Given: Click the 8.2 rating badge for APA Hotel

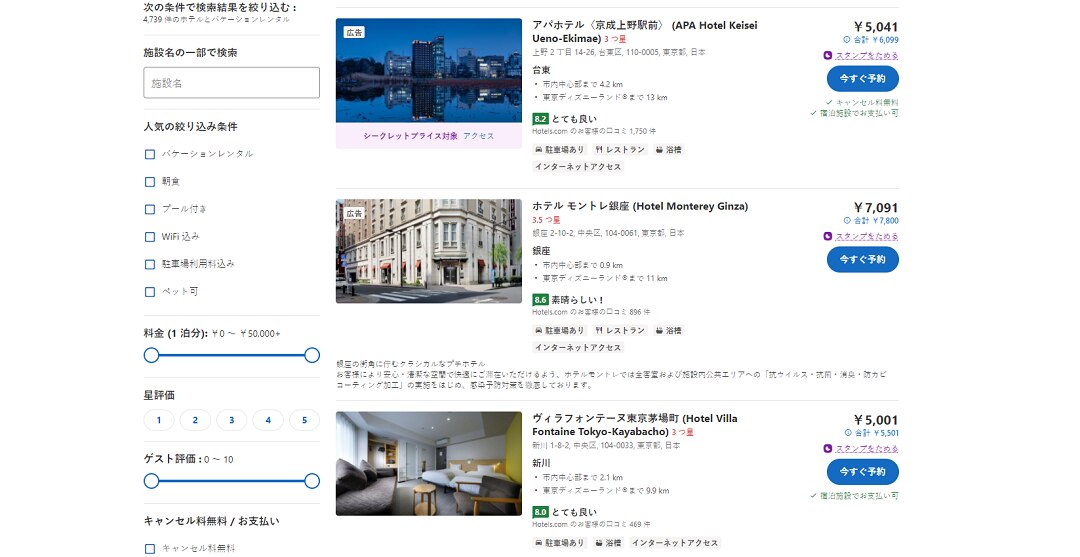Looking at the screenshot, I should 540,119.
